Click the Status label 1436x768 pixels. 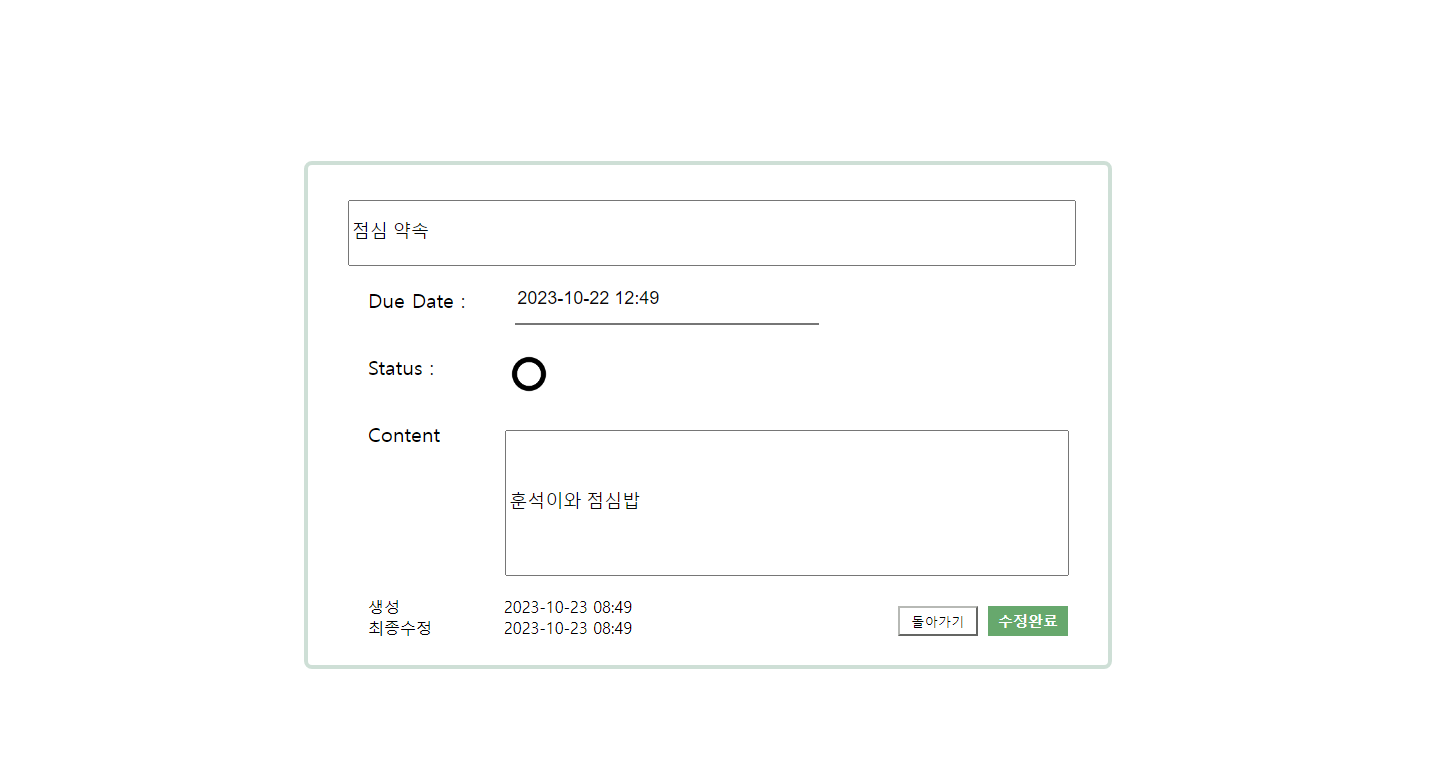(401, 369)
